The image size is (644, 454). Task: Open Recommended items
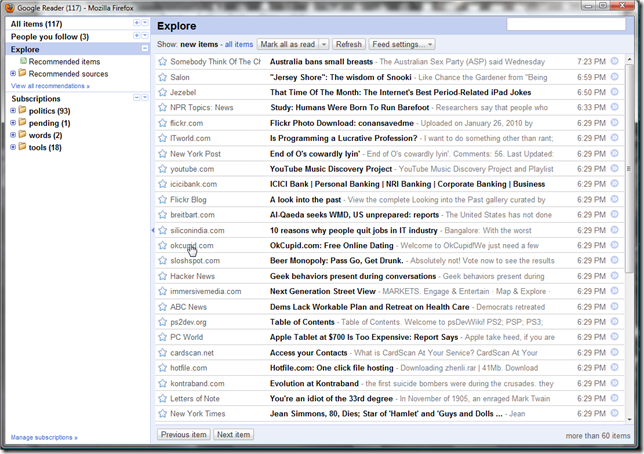64,62
